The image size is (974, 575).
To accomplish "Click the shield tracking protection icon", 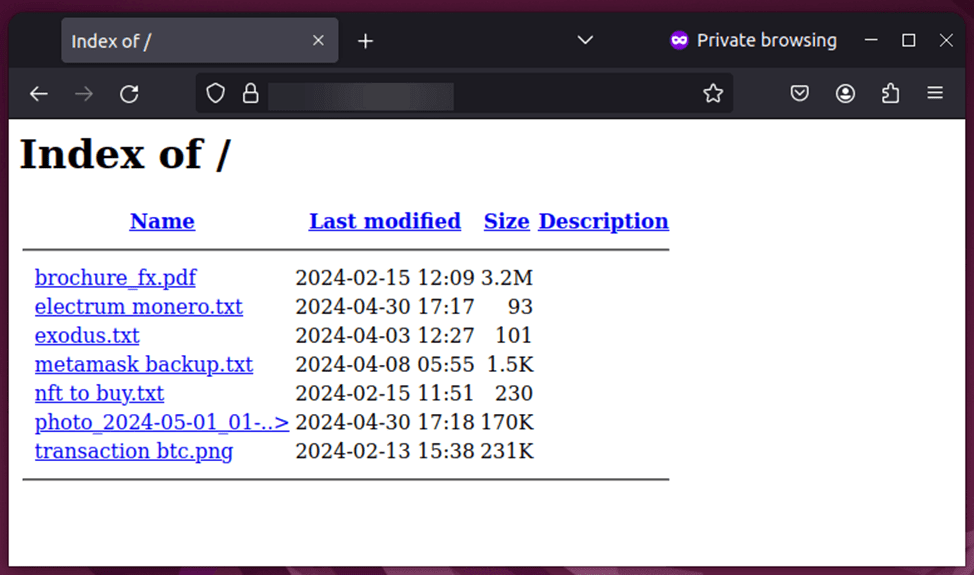I will (x=216, y=94).
